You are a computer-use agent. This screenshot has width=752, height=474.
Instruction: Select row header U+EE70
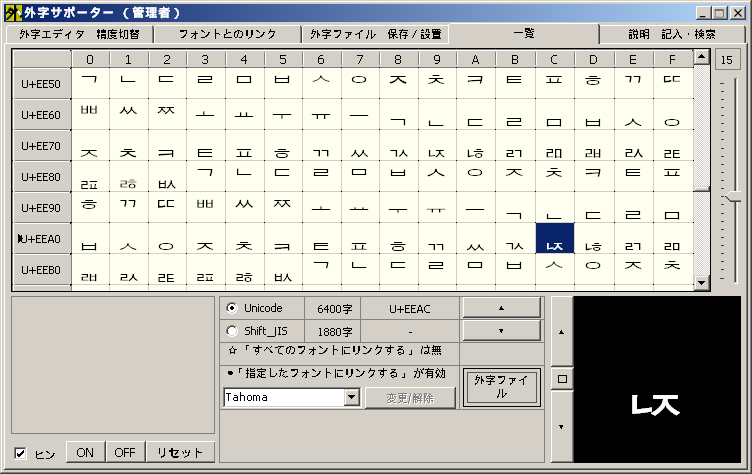pyautogui.click(x=41, y=146)
